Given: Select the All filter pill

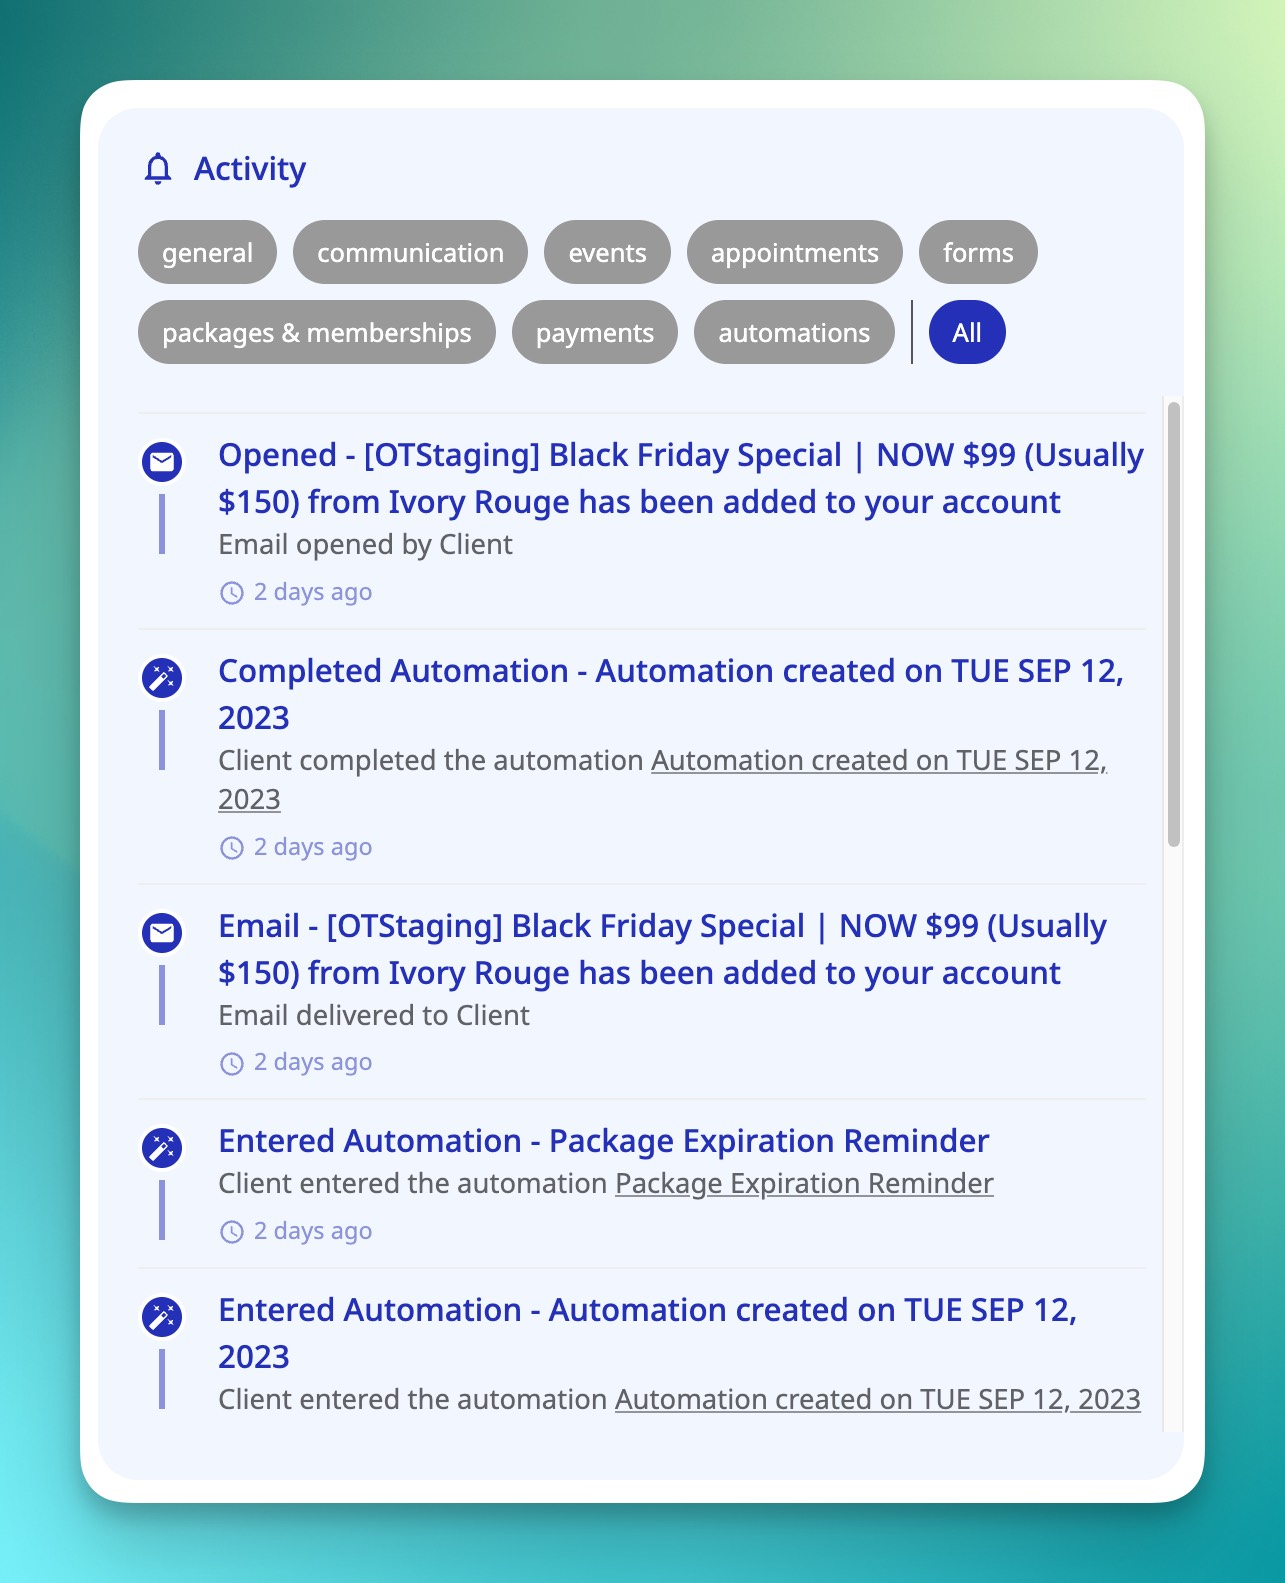Looking at the screenshot, I should coord(966,333).
